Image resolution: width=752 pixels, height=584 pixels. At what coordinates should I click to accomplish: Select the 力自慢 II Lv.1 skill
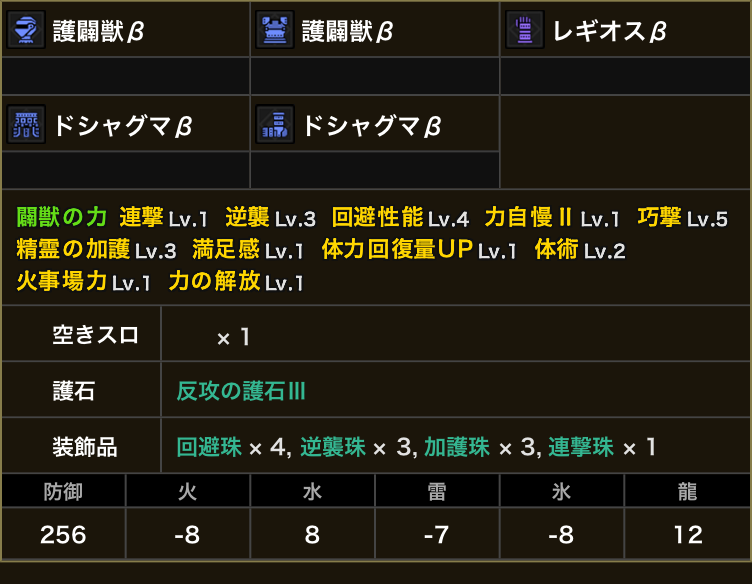(552, 218)
